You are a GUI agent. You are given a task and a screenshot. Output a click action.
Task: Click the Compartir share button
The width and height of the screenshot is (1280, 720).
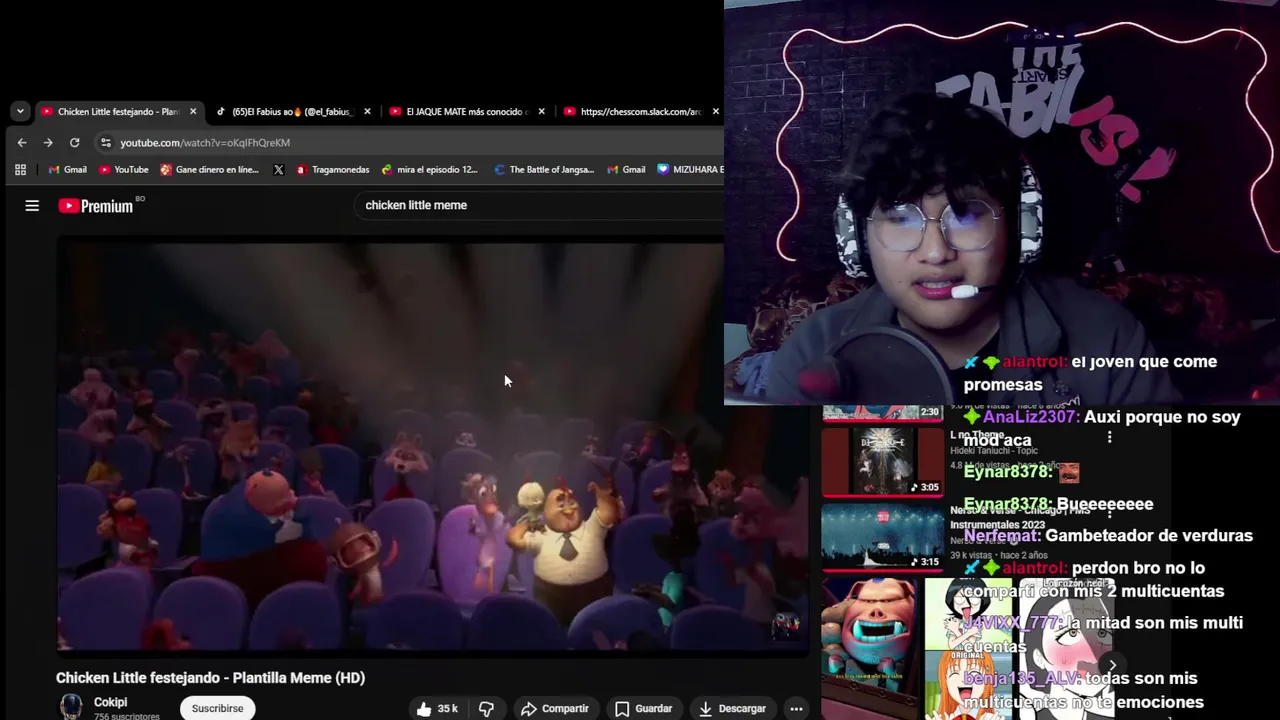555,709
